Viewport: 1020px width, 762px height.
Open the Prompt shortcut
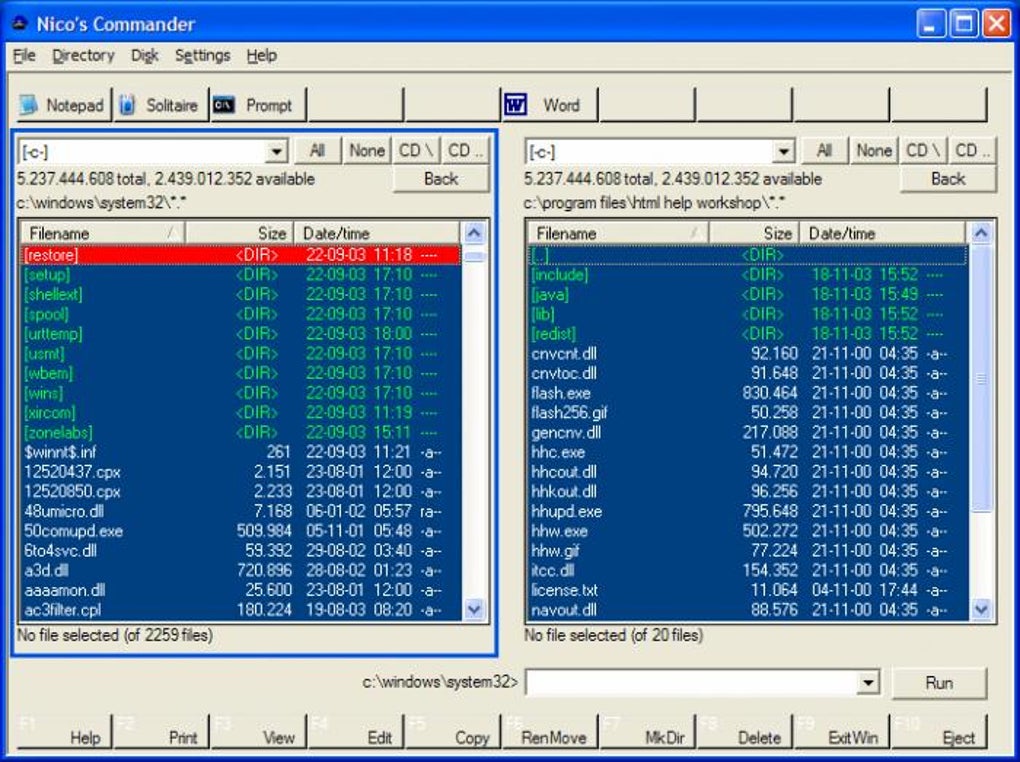(x=258, y=105)
